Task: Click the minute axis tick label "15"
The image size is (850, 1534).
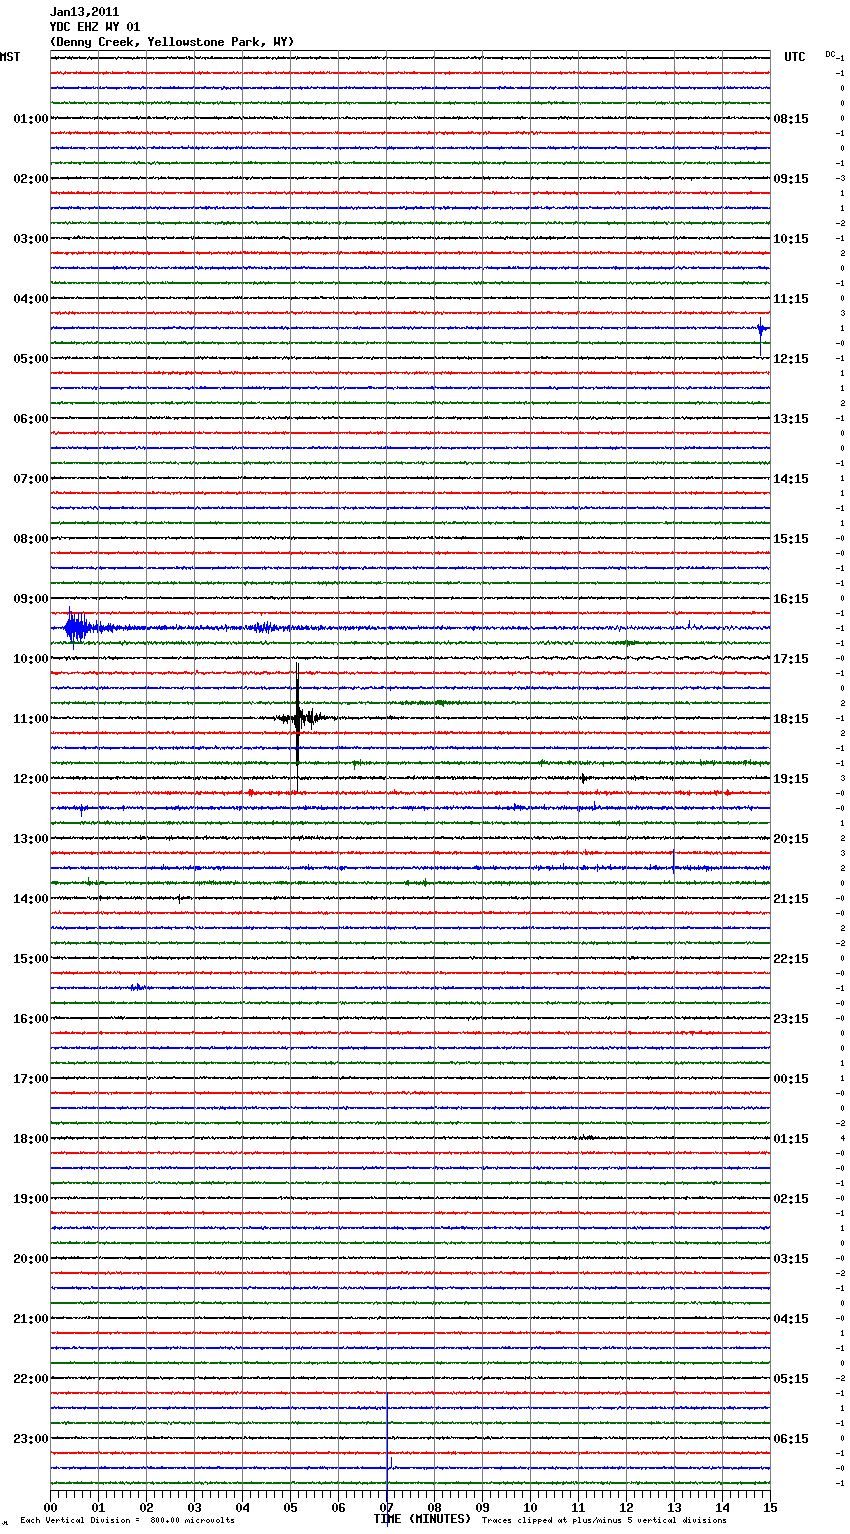Action: coord(770,1507)
